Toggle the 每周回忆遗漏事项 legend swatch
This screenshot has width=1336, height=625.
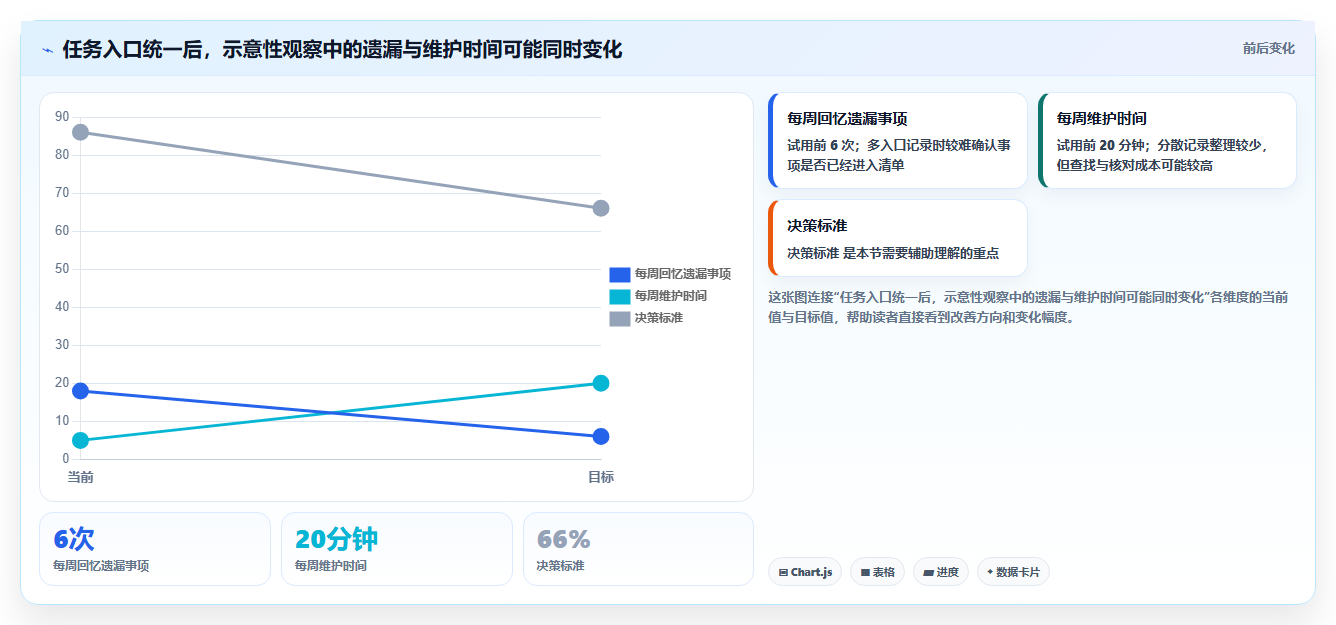(x=620, y=274)
